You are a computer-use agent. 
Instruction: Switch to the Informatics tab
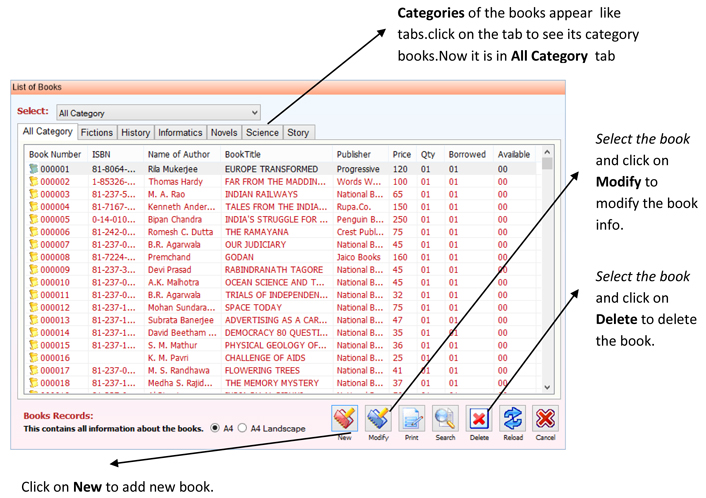click(x=180, y=132)
